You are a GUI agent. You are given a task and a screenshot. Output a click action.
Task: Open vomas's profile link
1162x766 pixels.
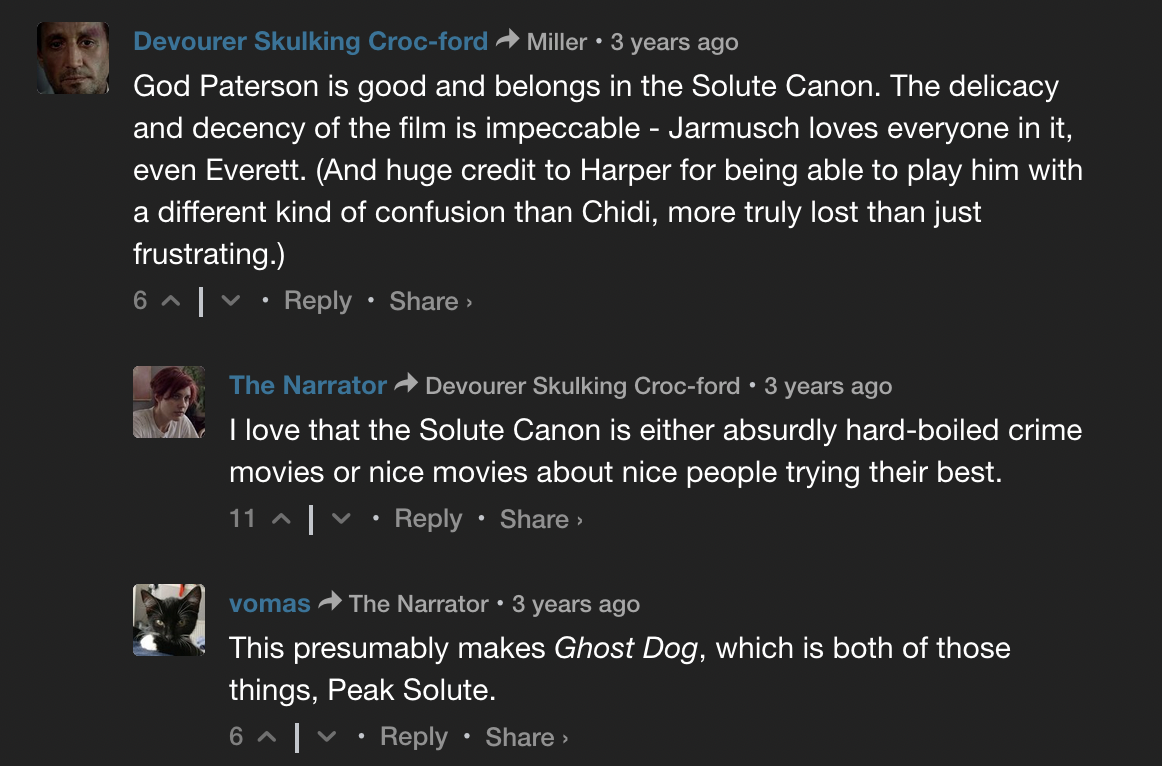tap(270, 604)
